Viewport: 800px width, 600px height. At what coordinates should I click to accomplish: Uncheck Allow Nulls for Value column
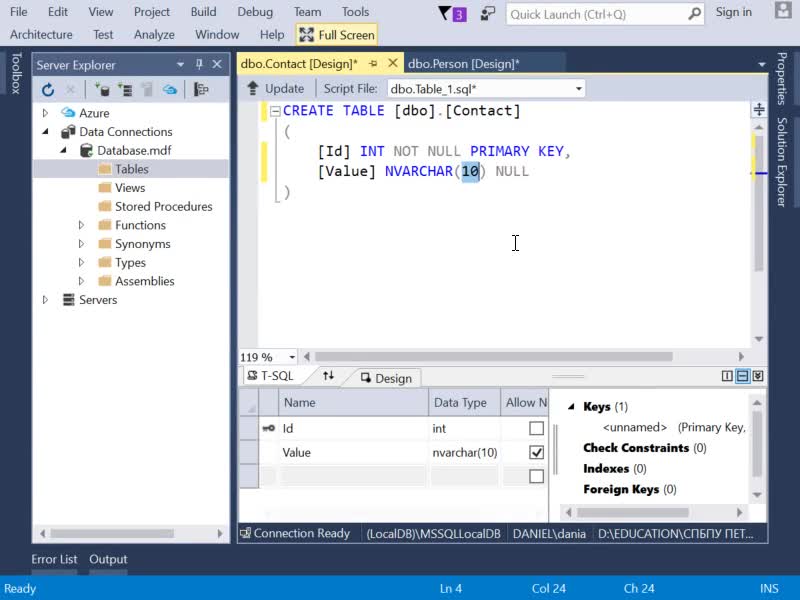coord(536,452)
